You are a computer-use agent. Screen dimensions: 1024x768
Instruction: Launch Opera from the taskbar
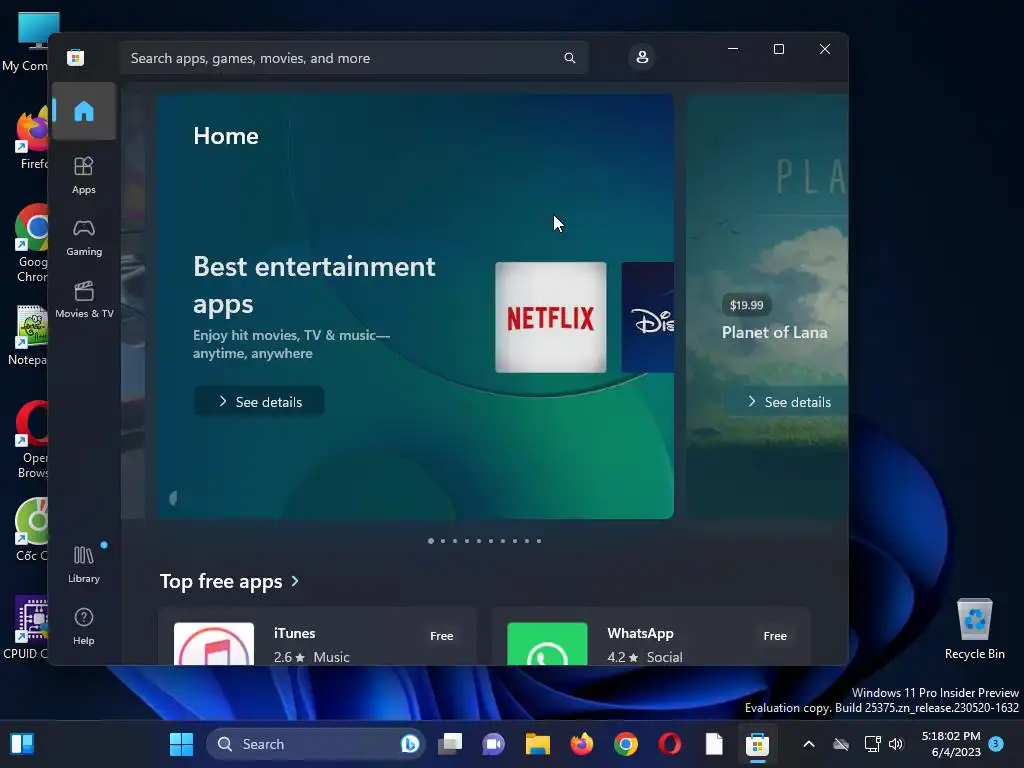[669, 744]
